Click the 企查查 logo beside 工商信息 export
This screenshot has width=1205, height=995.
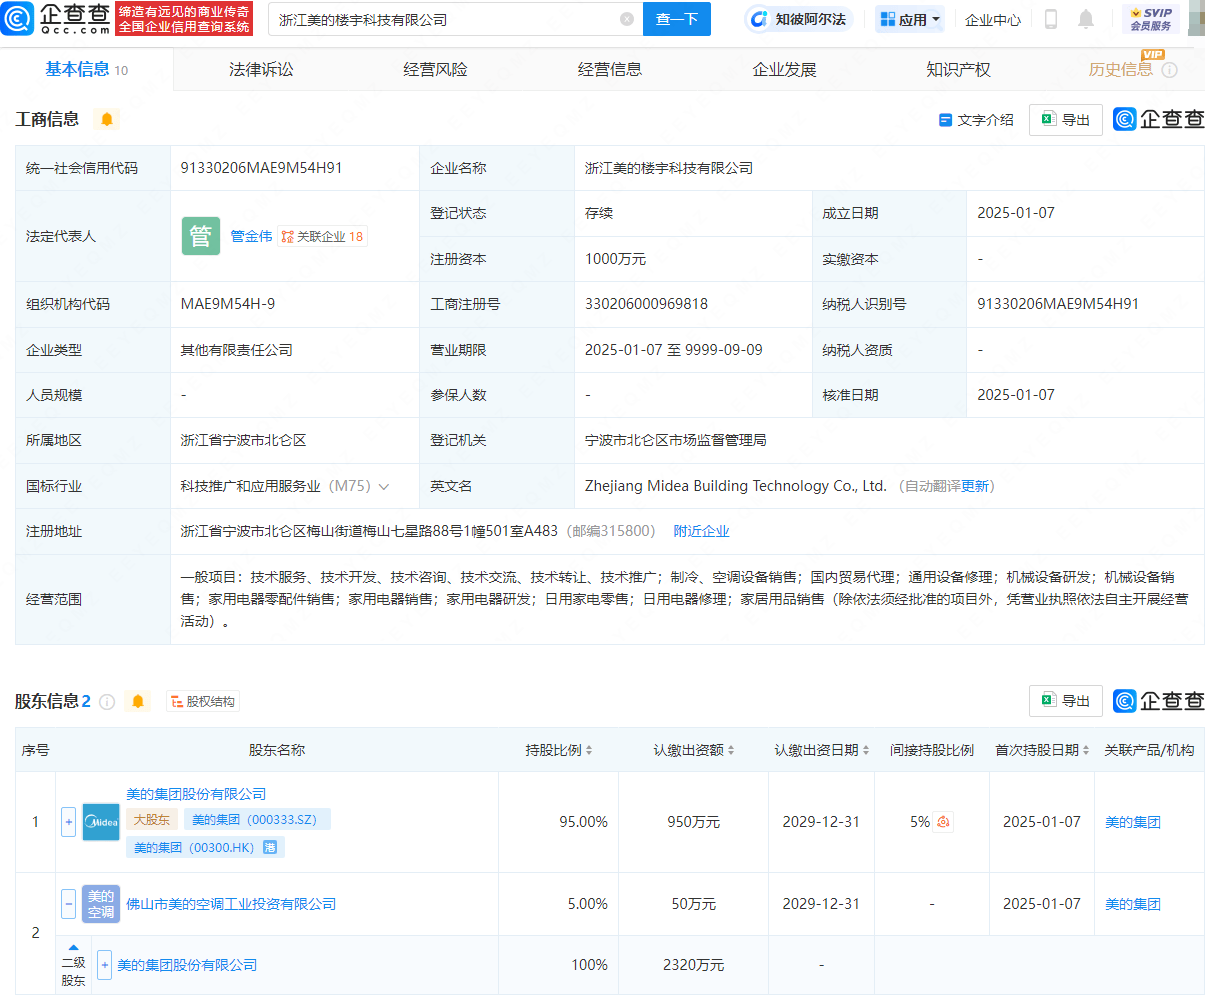pos(1159,119)
